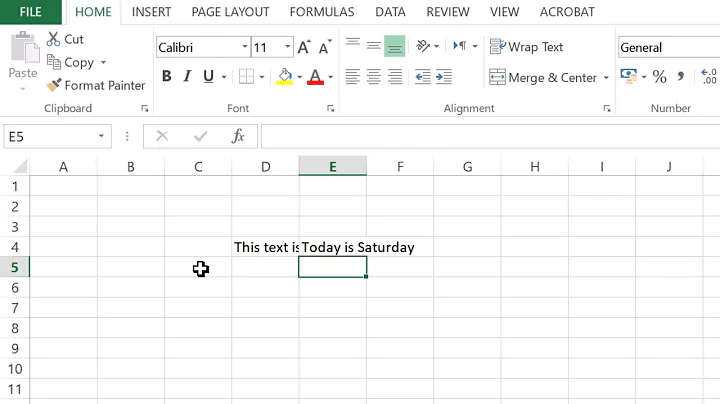The width and height of the screenshot is (720, 404).
Task: Open the Clipboard group dialog launcher
Action: (145, 109)
